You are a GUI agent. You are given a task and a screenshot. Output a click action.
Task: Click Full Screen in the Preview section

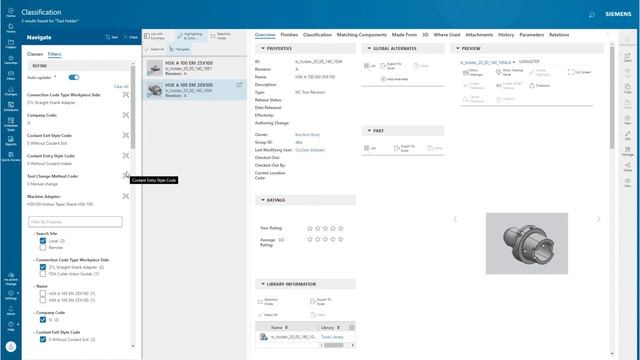579,72
